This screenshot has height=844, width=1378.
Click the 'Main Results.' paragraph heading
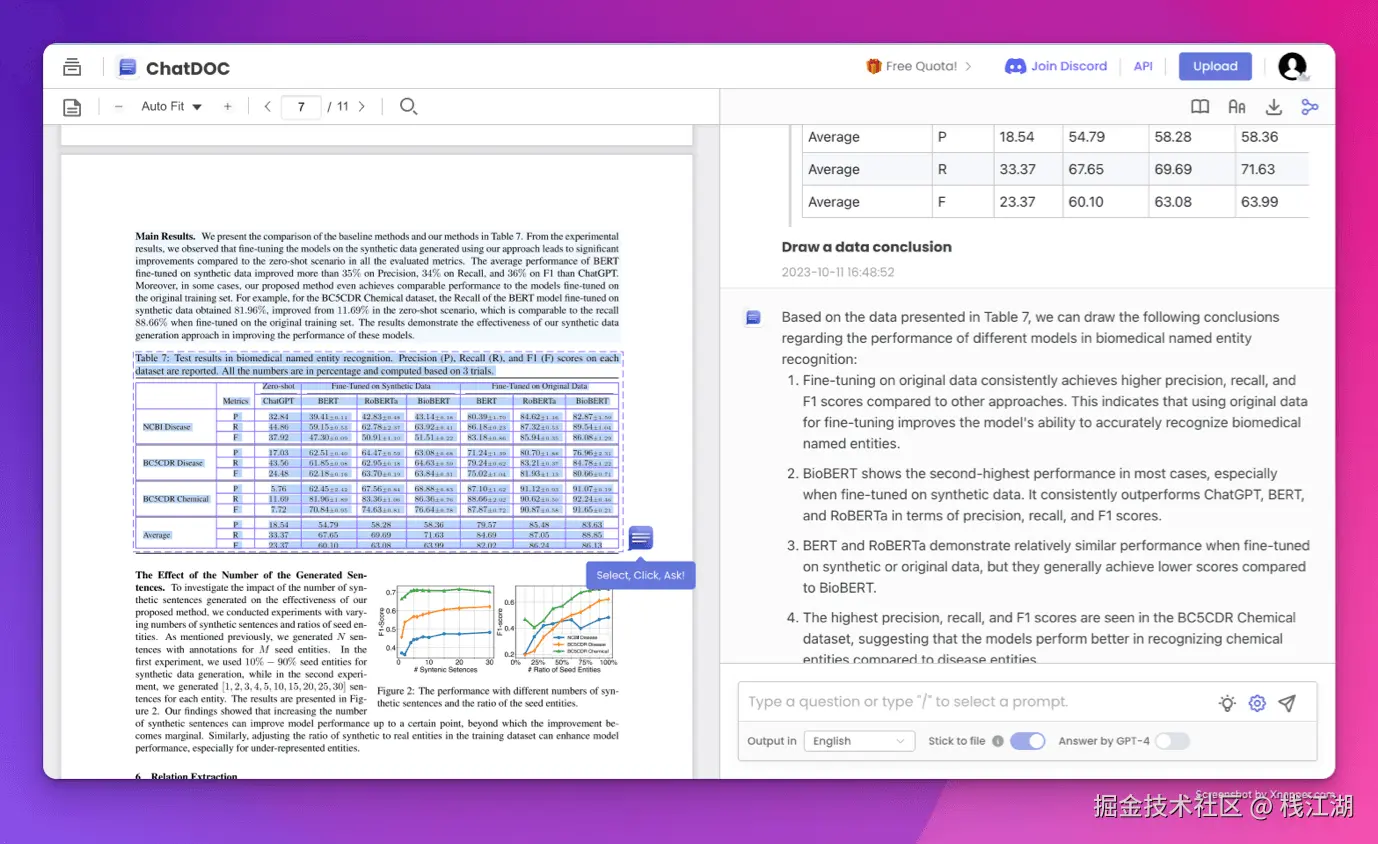coord(165,237)
